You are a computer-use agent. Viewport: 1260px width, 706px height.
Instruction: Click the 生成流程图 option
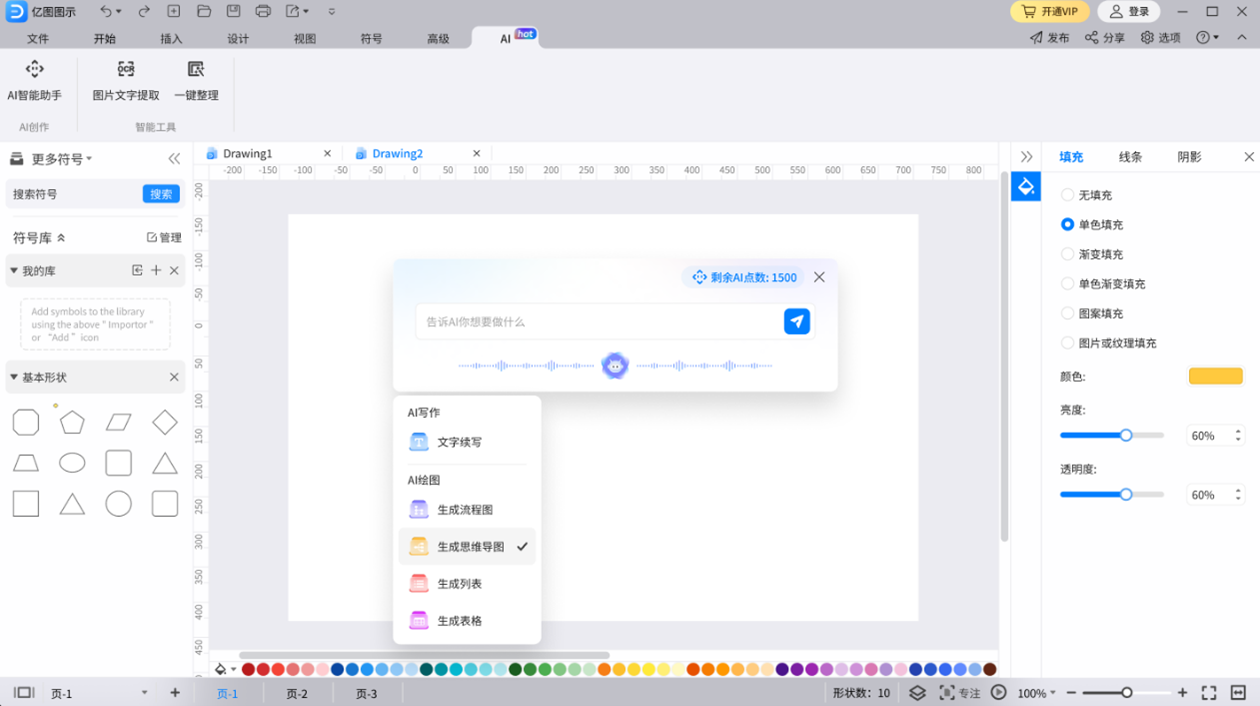[465, 510]
